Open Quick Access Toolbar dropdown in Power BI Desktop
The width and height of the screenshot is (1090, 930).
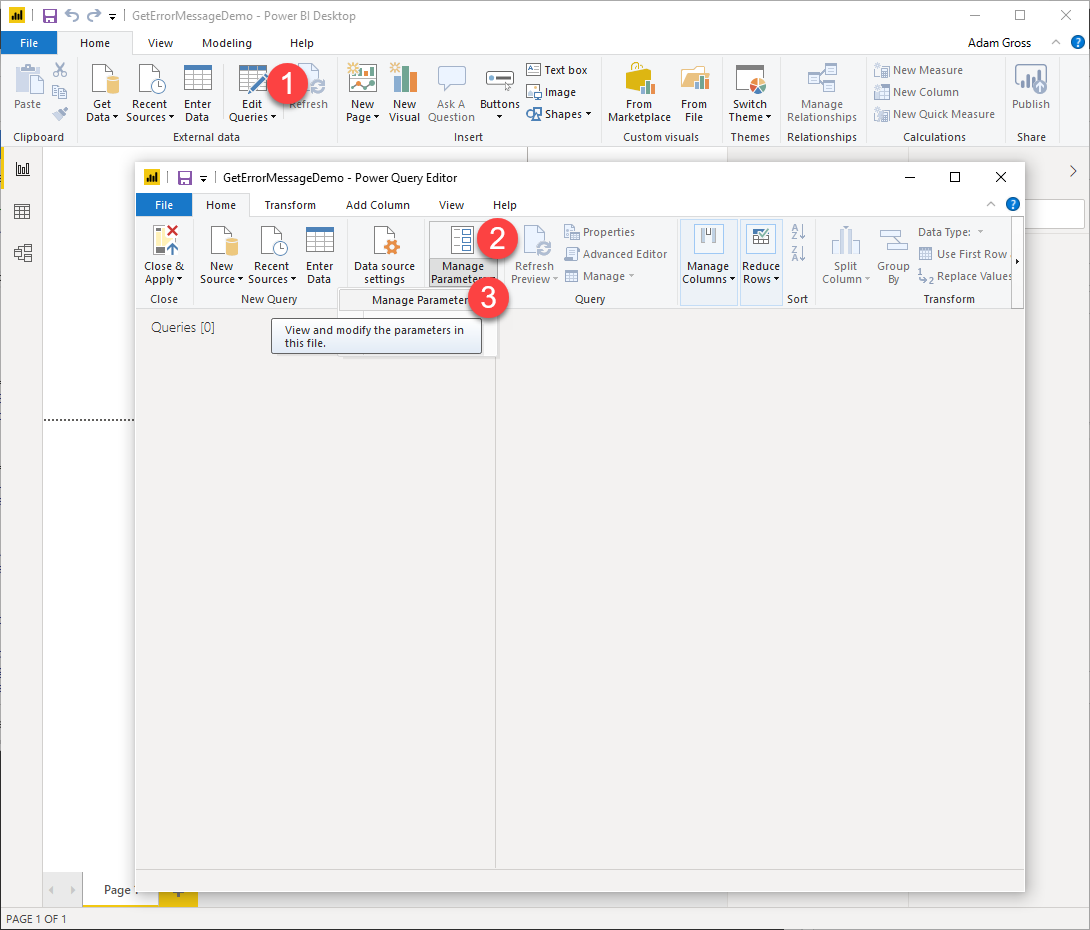pos(112,17)
